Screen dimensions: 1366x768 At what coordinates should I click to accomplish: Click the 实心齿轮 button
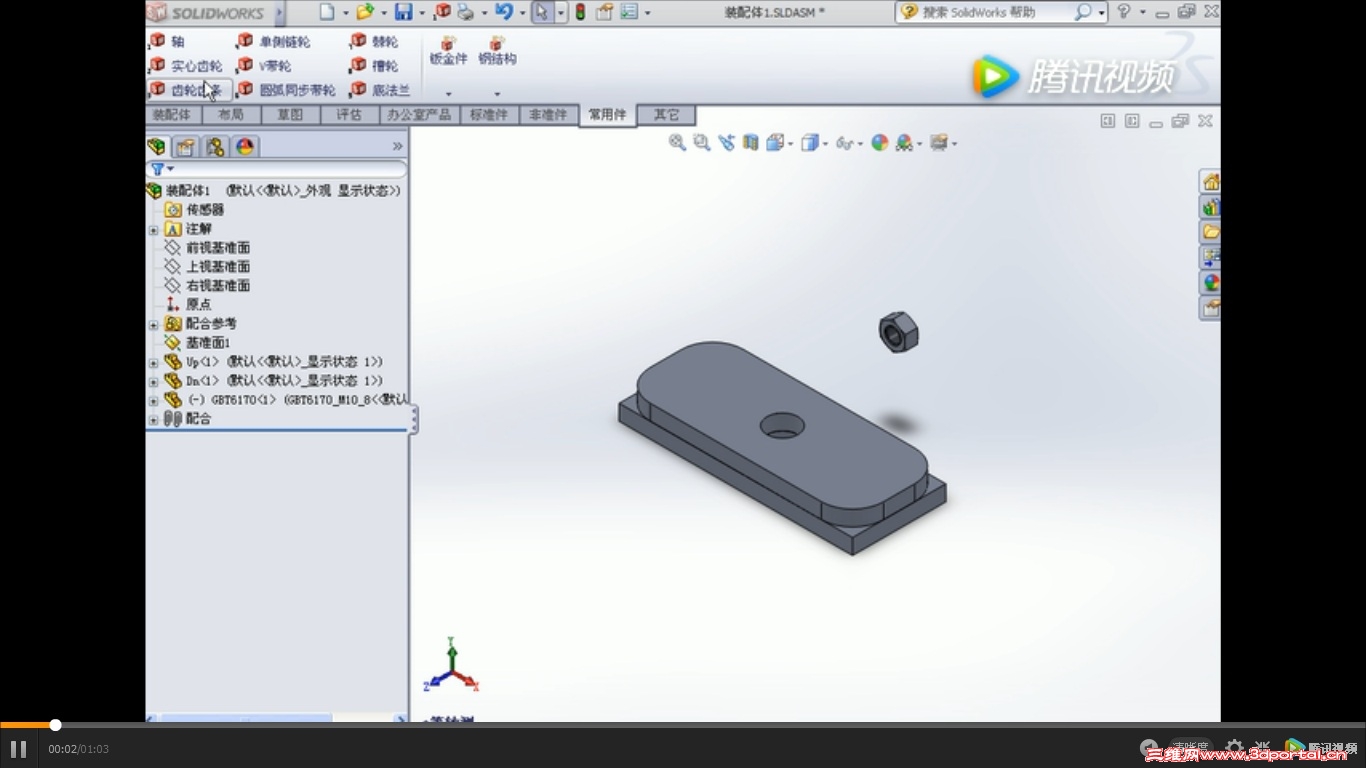[x=186, y=66]
